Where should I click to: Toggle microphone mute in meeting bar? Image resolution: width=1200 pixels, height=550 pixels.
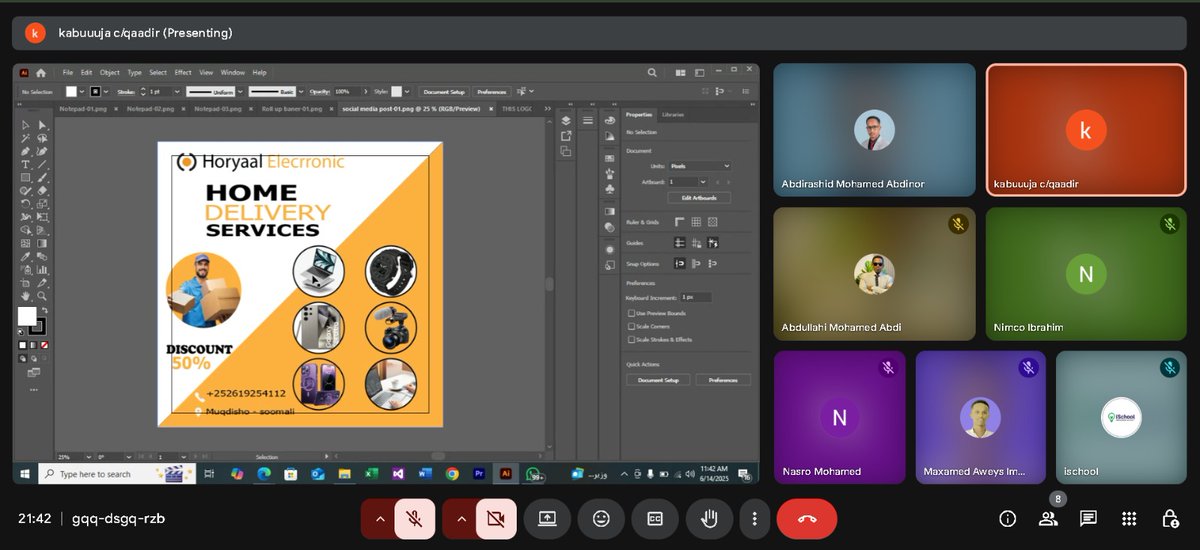[x=414, y=518]
